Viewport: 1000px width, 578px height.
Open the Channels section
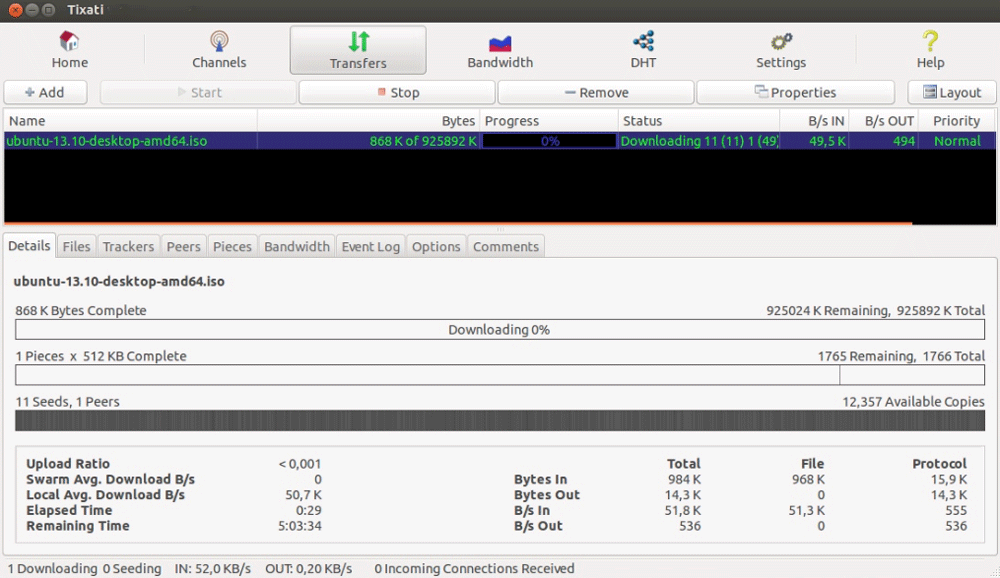[x=219, y=50]
